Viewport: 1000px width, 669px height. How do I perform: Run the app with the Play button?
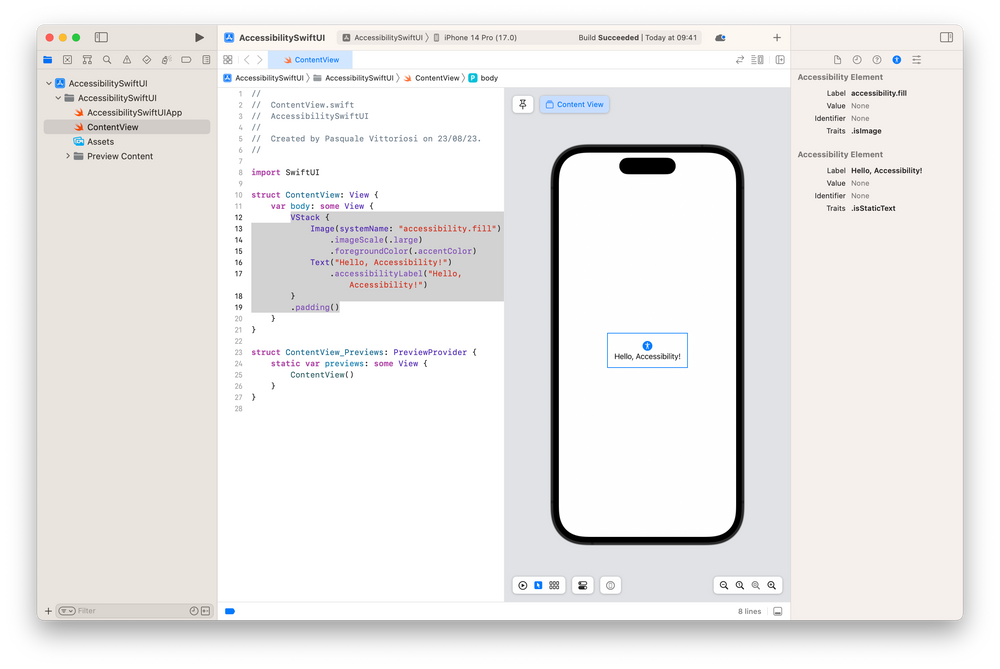click(x=198, y=37)
